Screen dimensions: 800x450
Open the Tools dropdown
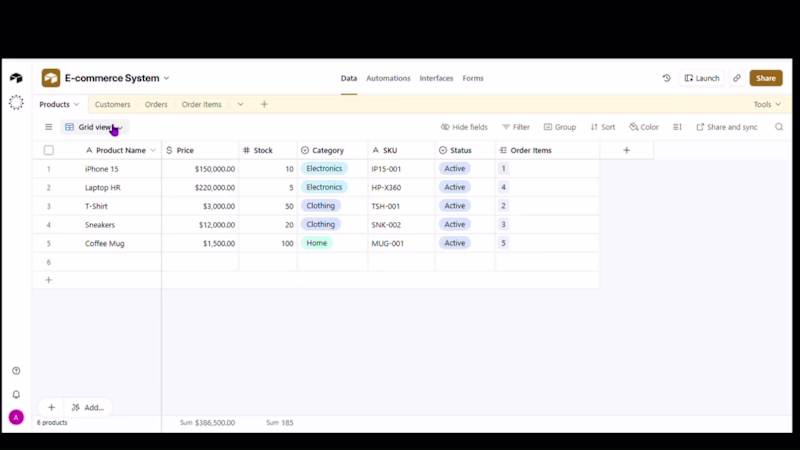pyautogui.click(x=767, y=104)
